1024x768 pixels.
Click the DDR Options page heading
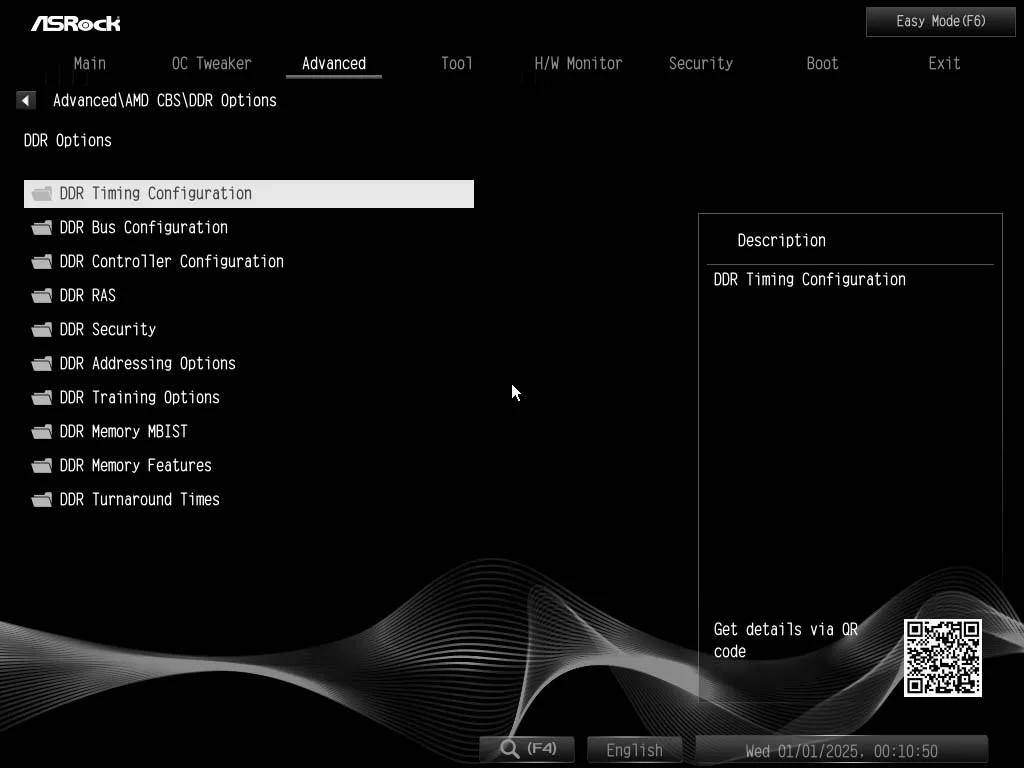pos(68,140)
